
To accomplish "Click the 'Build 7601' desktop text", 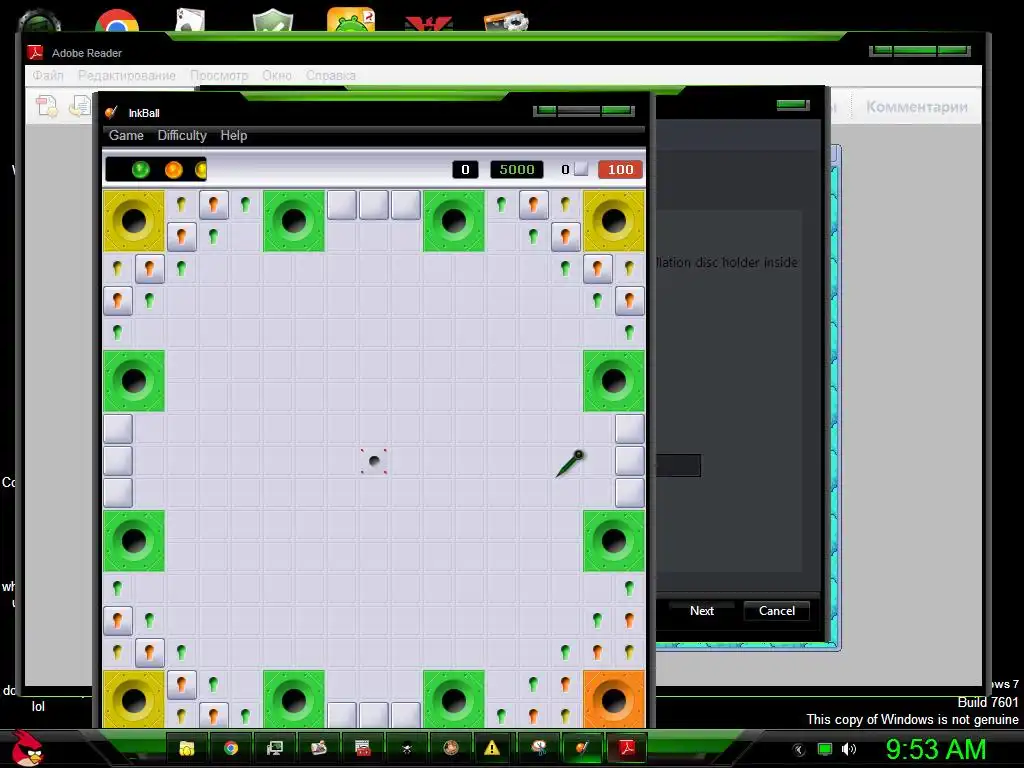I will click(987, 703).
